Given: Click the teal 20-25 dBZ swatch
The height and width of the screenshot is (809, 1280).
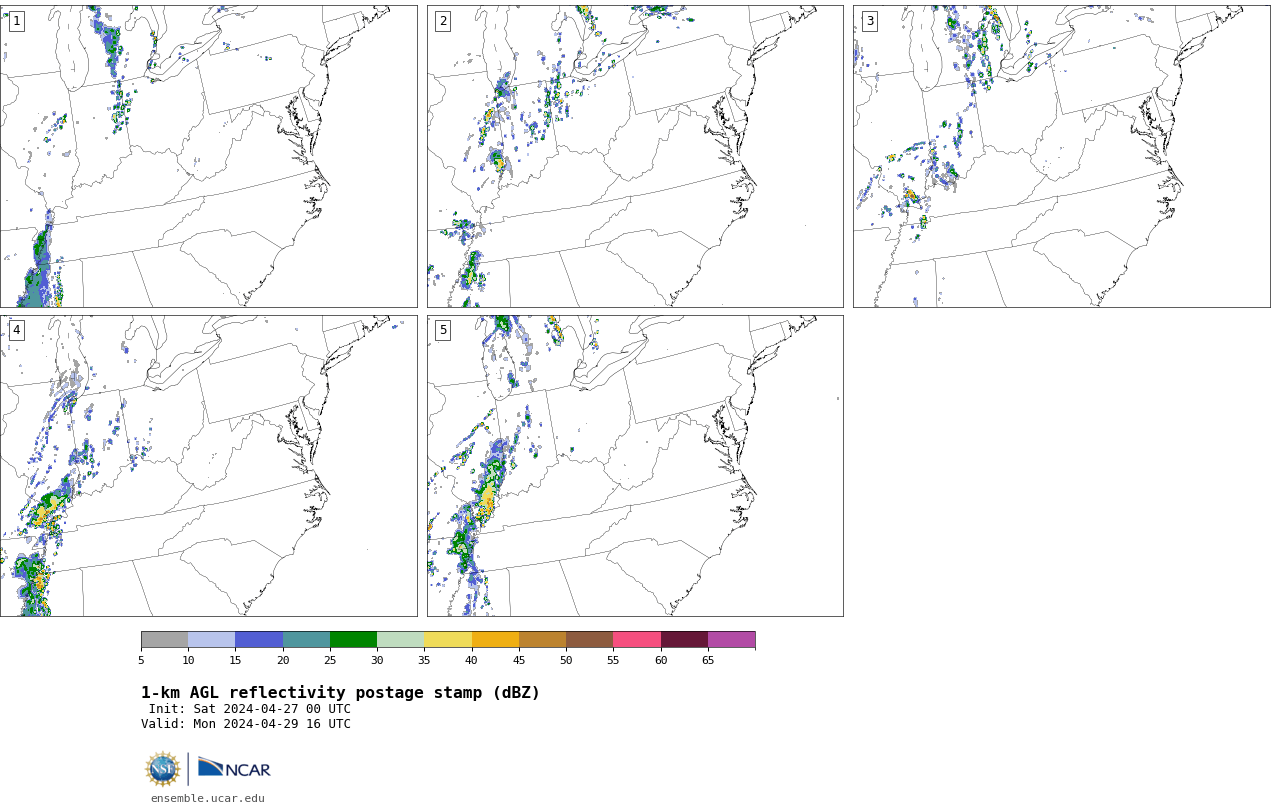Looking at the screenshot, I should [x=306, y=640].
